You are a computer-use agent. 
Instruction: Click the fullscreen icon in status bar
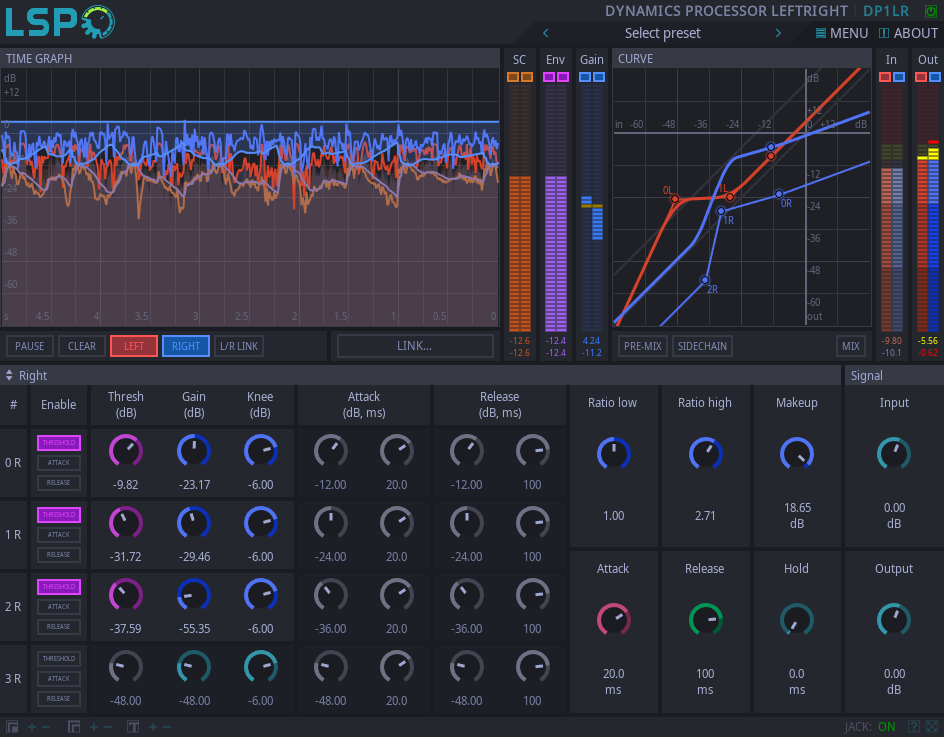pyautogui.click(x=932, y=727)
